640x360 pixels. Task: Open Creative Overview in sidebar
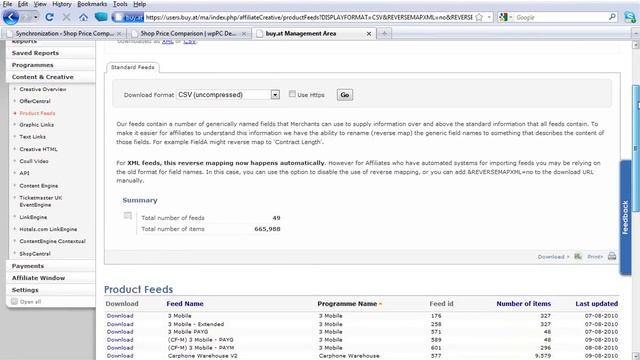[x=43, y=89]
